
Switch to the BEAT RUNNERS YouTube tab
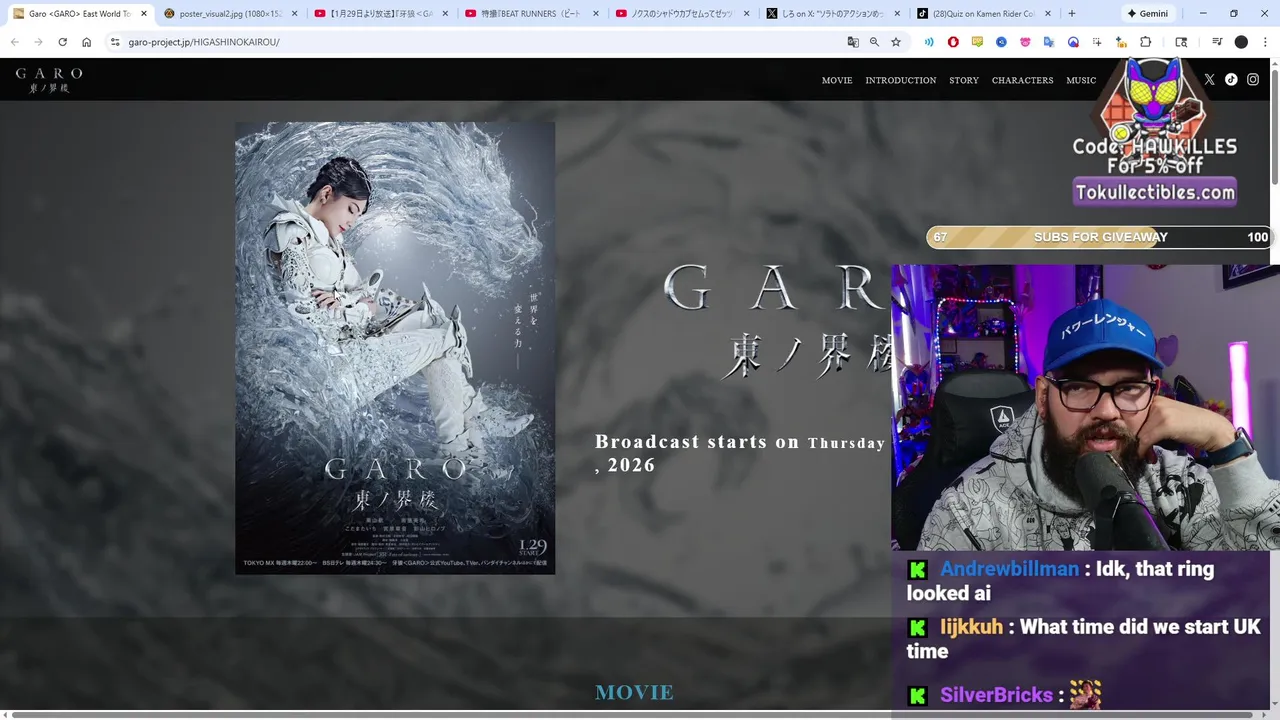[531, 14]
